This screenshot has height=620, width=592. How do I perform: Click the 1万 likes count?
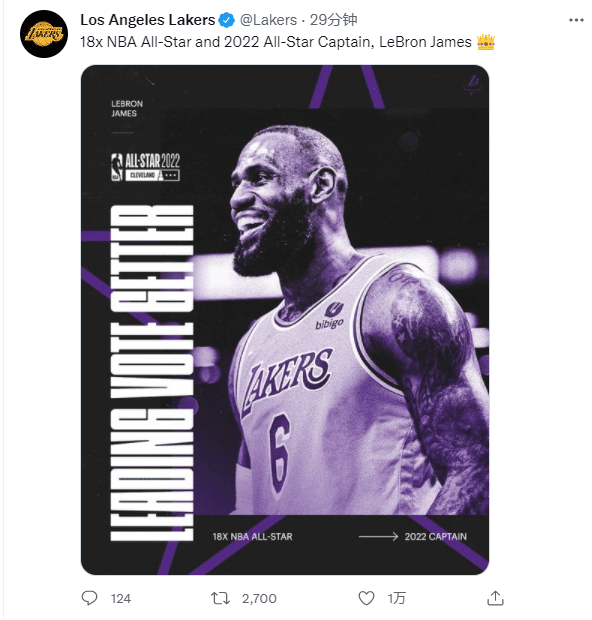click(397, 598)
